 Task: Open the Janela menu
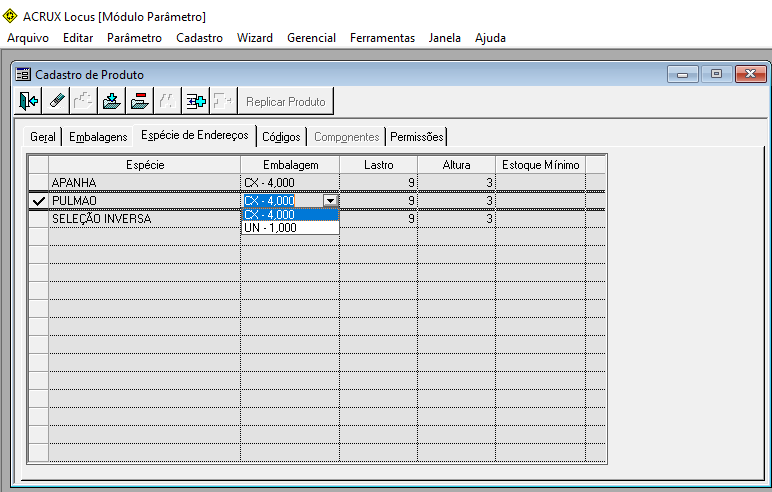click(x=445, y=38)
